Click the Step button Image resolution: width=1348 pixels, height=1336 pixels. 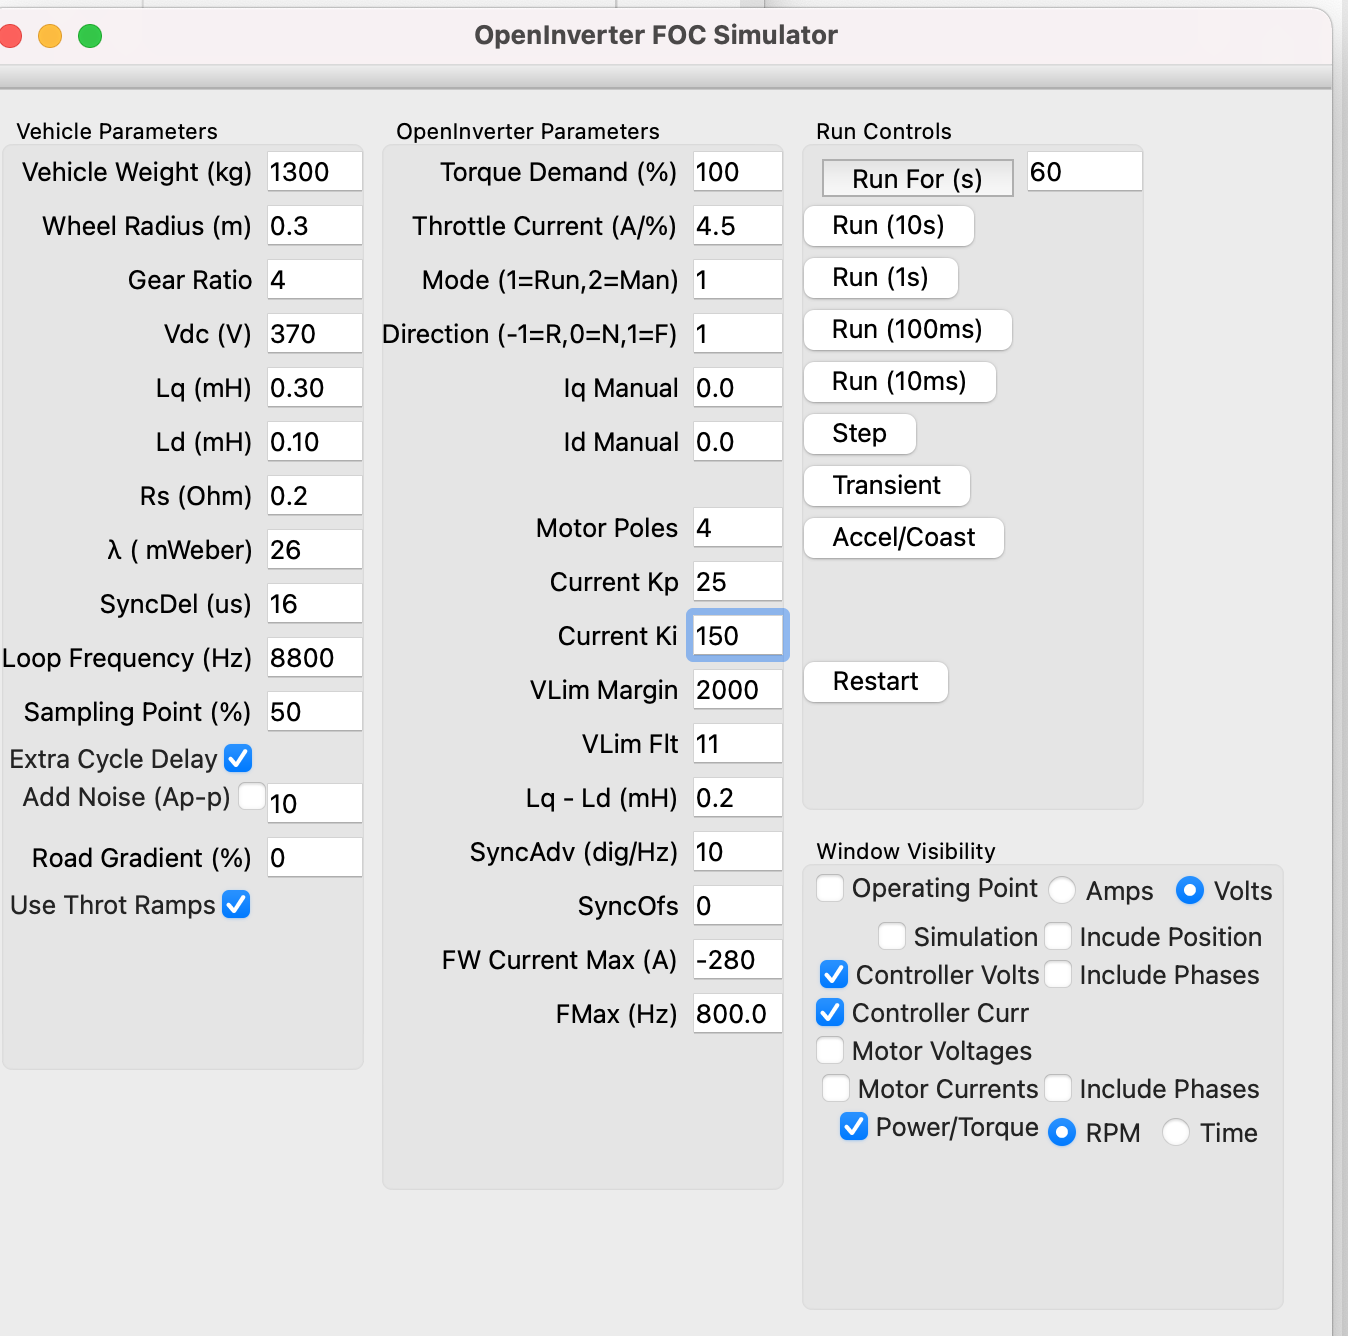click(859, 434)
